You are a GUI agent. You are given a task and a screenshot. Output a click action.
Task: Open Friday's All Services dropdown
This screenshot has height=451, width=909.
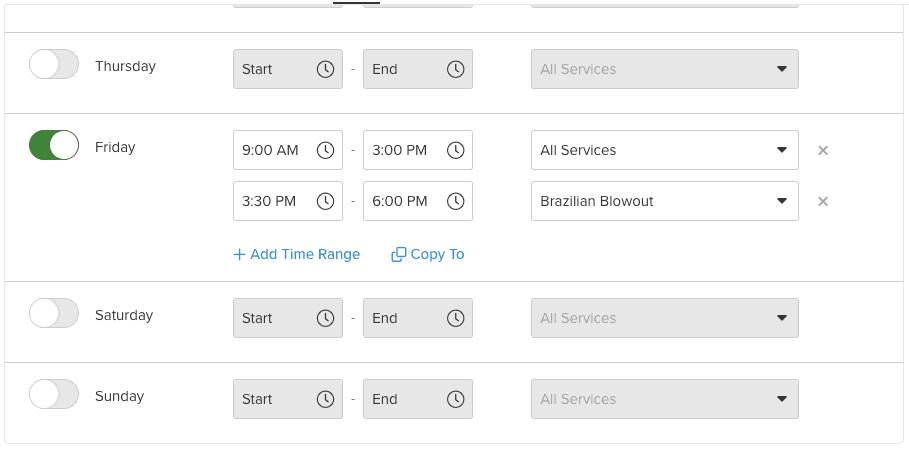(x=664, y=150)
